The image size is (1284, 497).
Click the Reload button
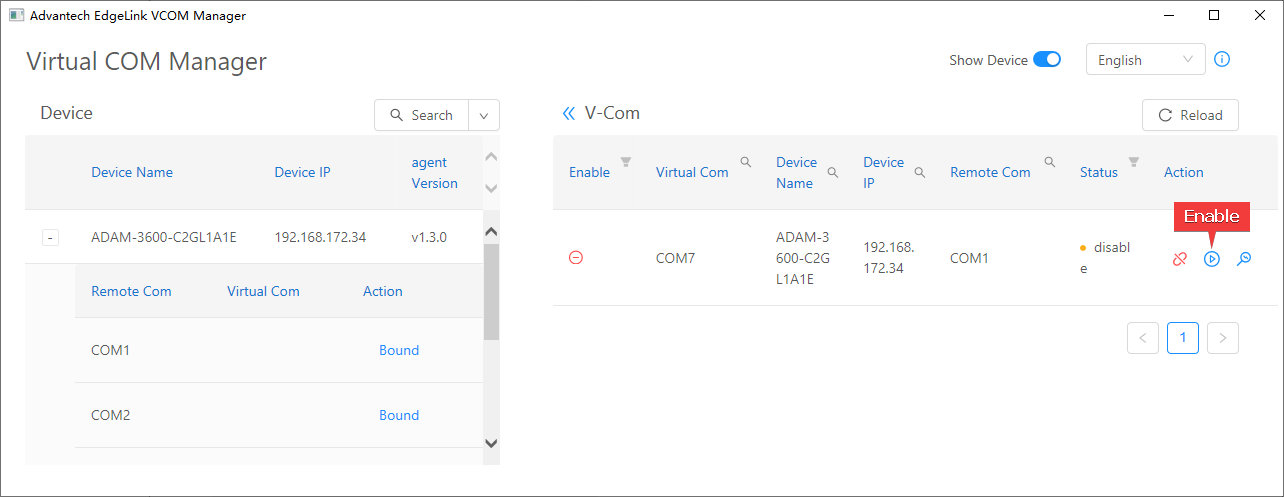coord(1190,115)
